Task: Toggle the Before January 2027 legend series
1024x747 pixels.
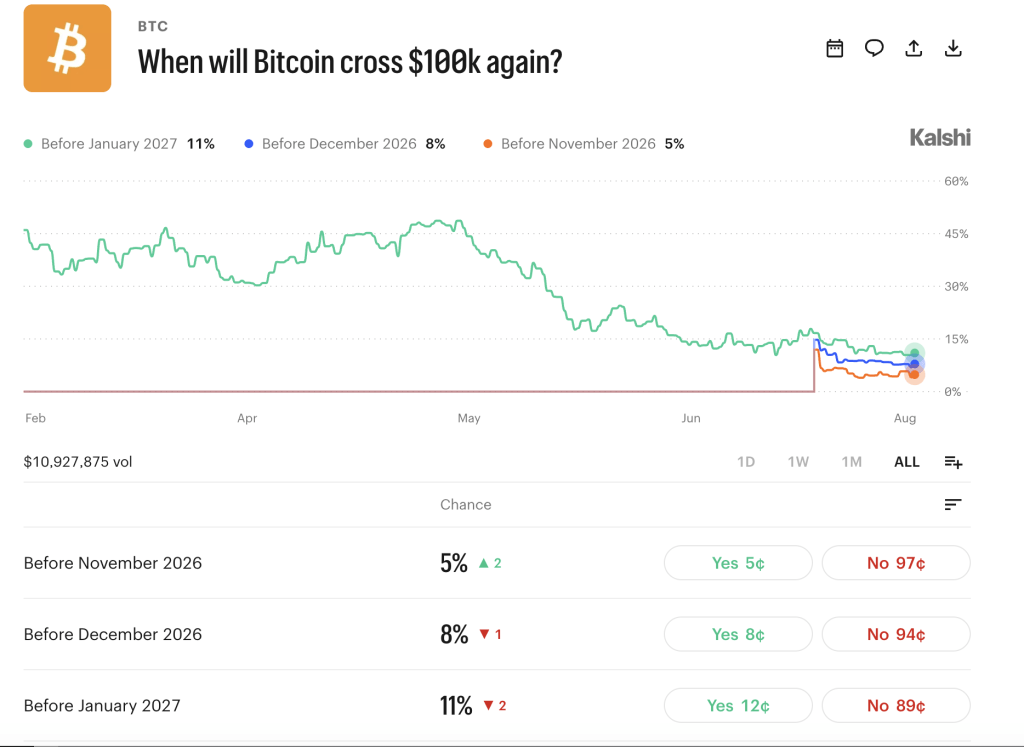Action: 120,144
